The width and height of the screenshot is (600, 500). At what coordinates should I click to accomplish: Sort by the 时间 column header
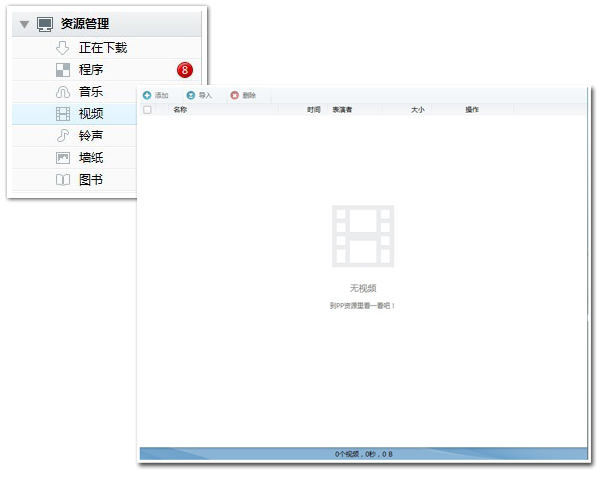(x=314, y=110)
